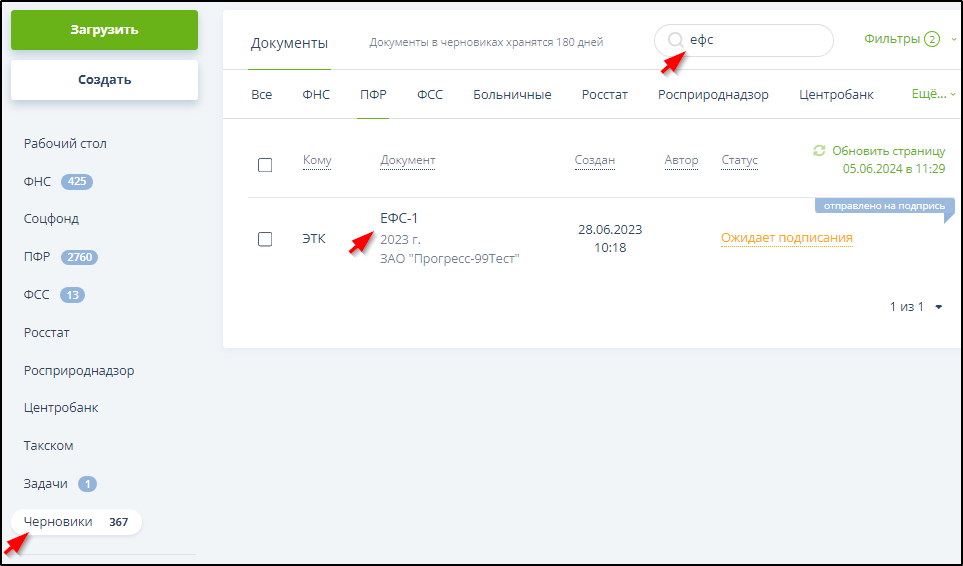This screenshot has width=963, height=566.
Task: Sort by the Создан column header
Action: pos(594,160)
